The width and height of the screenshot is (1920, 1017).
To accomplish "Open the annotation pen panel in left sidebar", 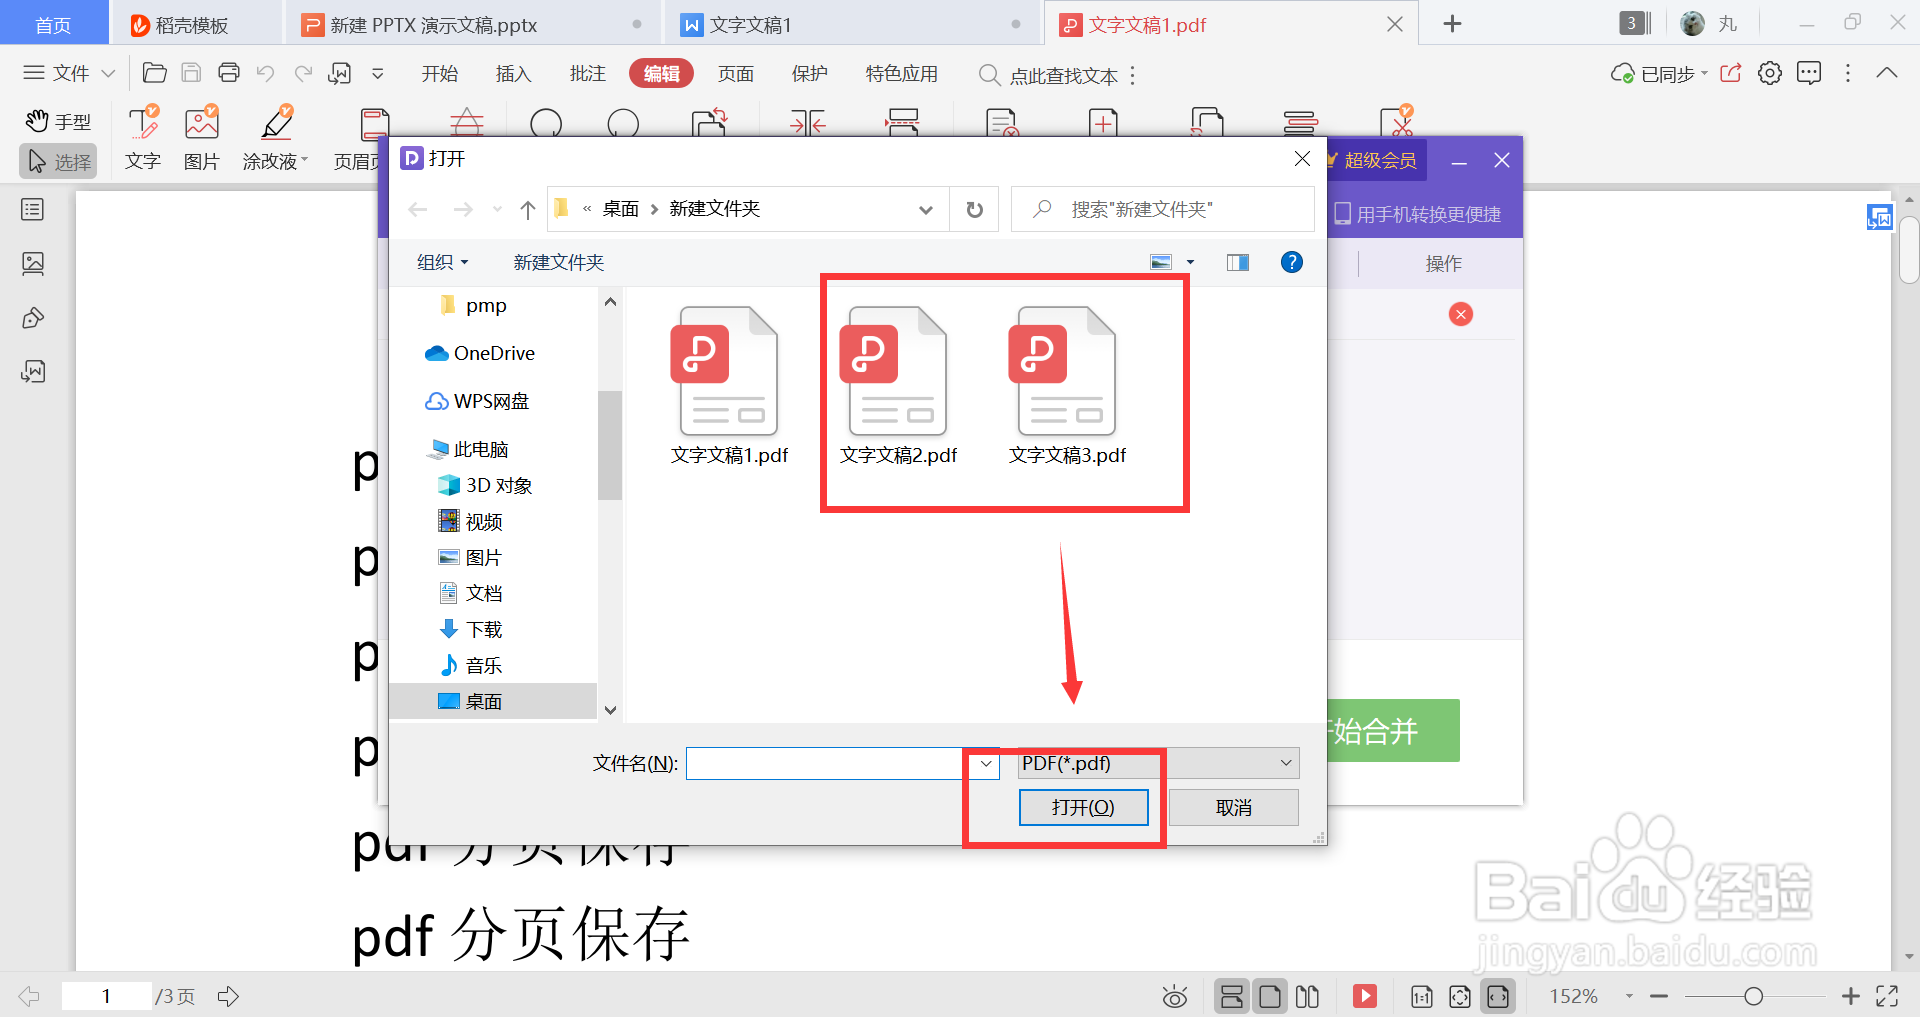I will click(33, 317).
